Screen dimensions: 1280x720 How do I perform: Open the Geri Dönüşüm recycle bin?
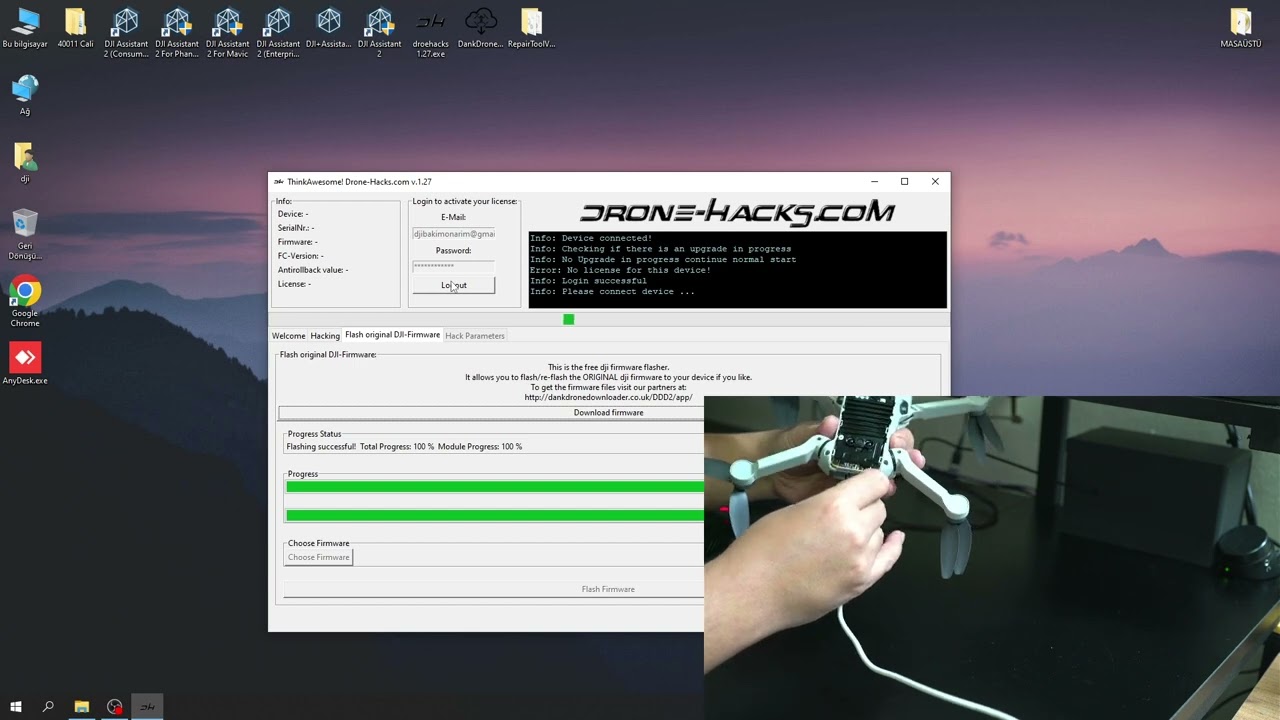[x=25, y=235]
